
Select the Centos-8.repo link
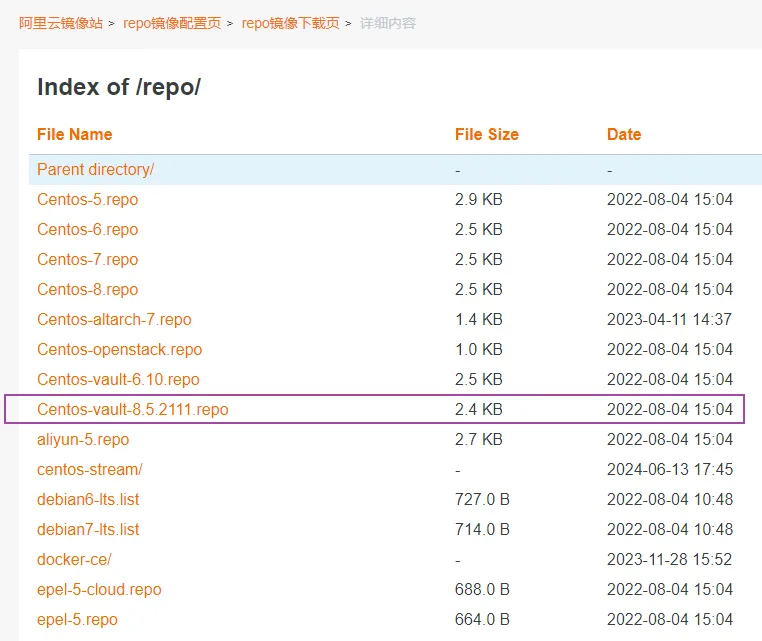tap(87, 289)
